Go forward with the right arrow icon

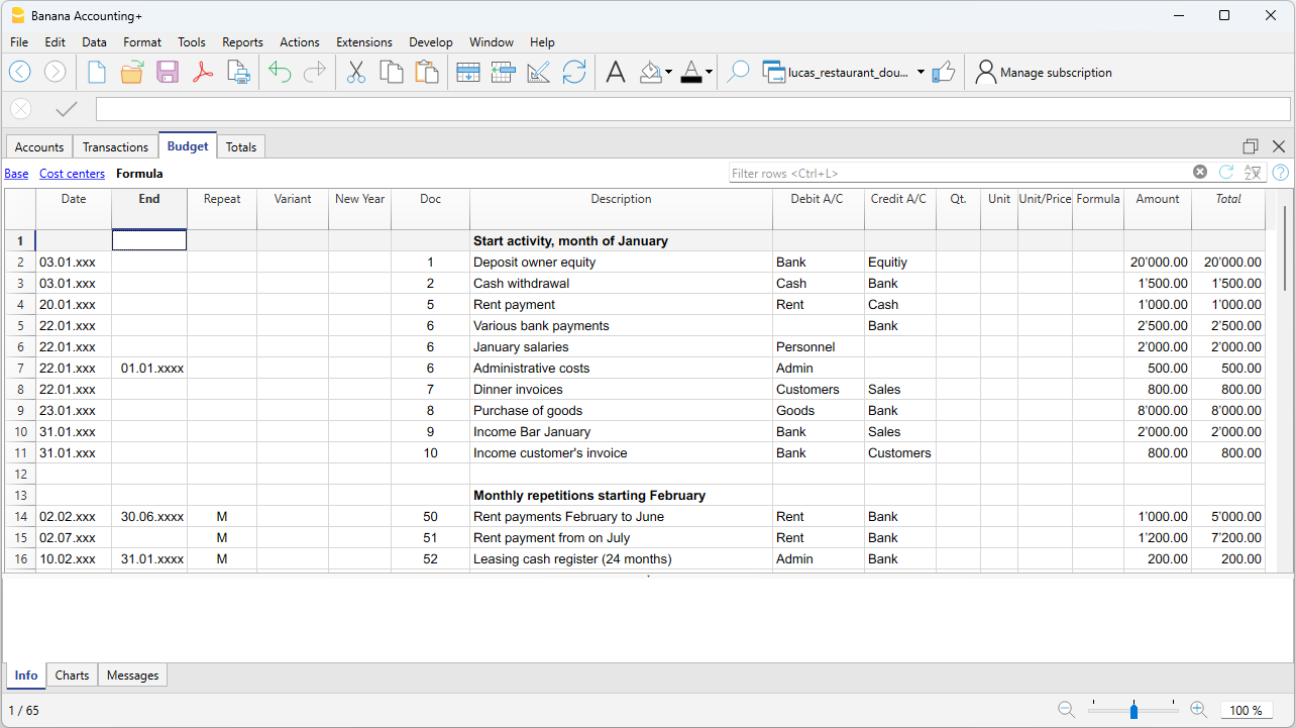[x=56, y=72]
